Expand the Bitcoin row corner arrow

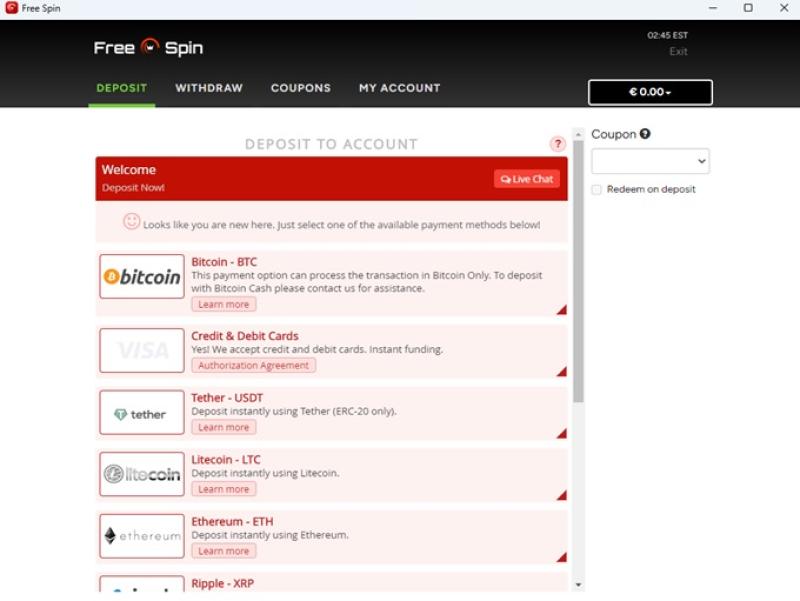(561, 310)
